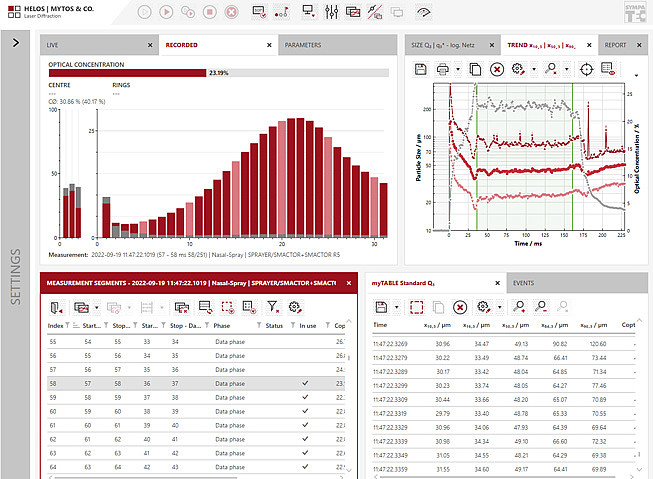Click the Time column header in myTABLE
This screenshot has height=479, width=653.
point(380,326)
